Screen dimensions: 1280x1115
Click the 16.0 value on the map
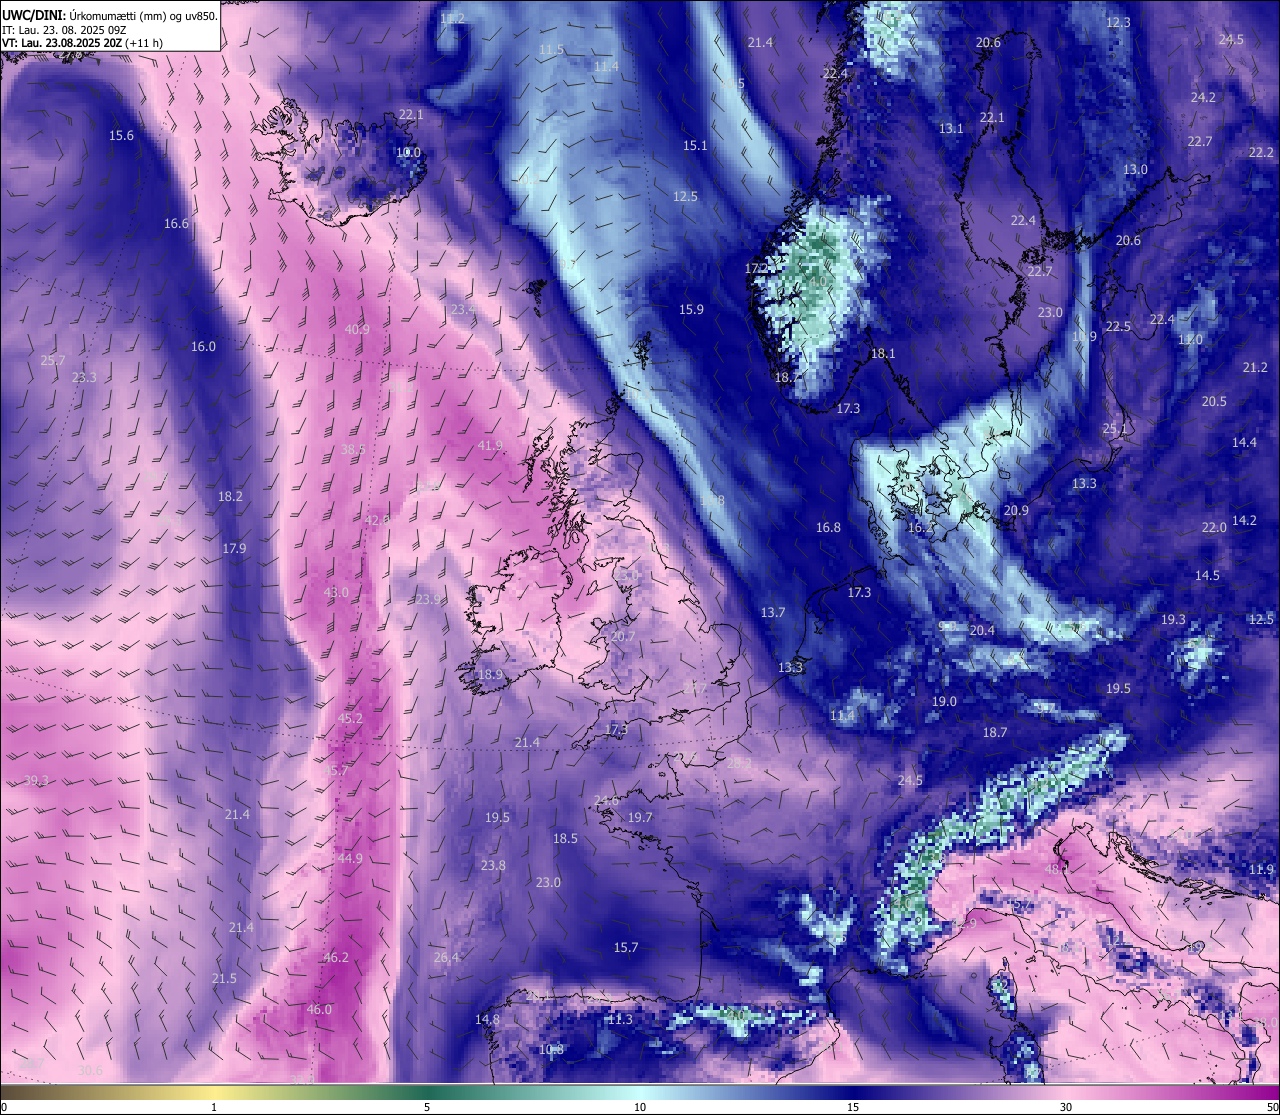(x=203, y=346)
